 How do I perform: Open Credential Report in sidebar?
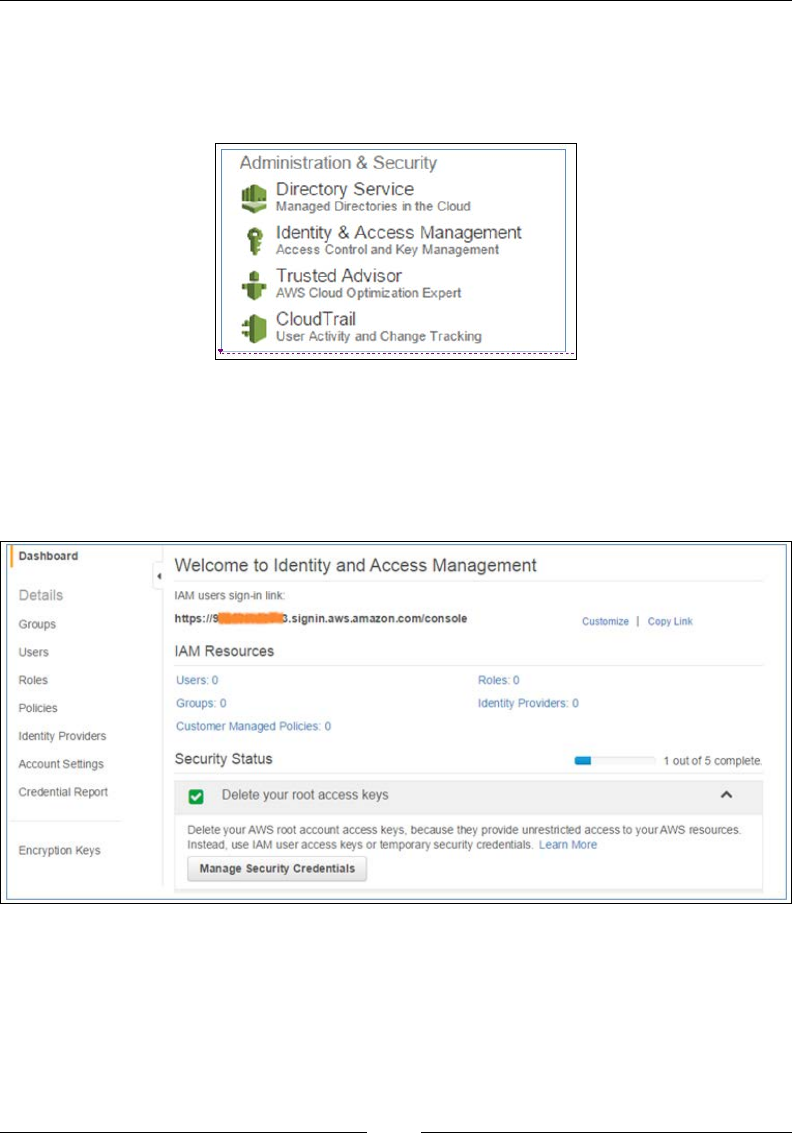(63, 792)
